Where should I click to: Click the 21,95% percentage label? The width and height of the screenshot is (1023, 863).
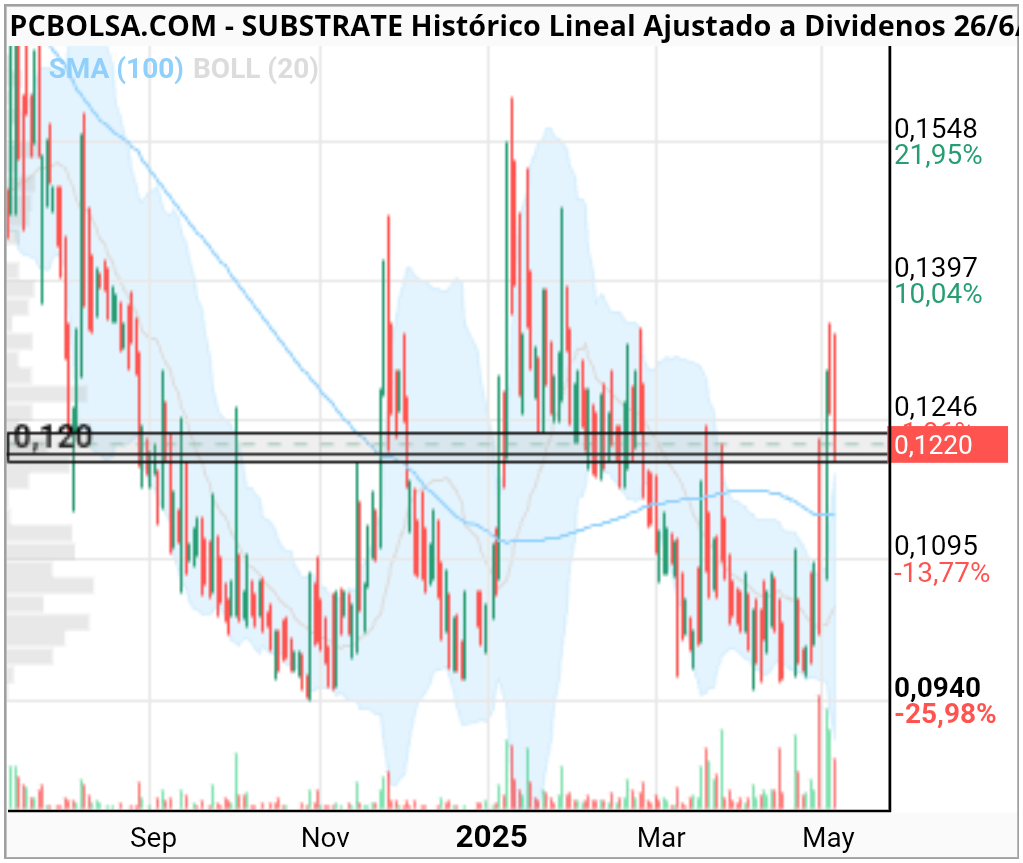[938, 155]
